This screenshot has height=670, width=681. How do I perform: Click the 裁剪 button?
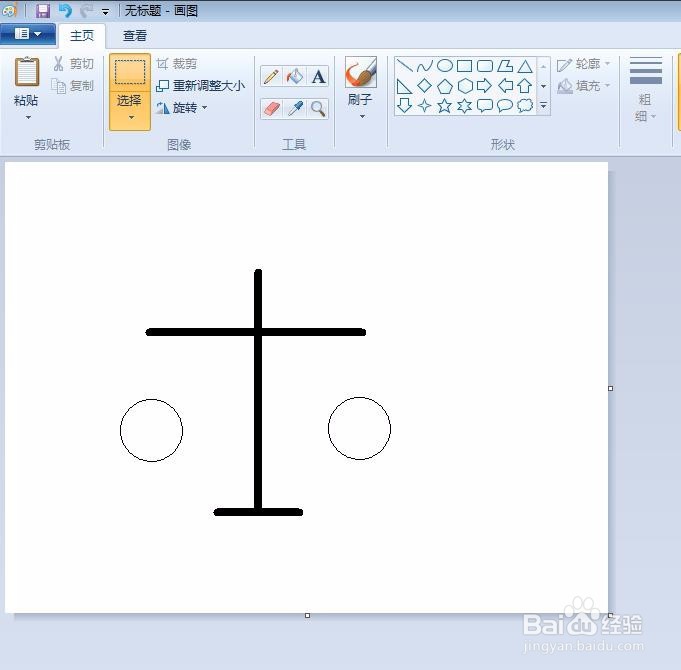pos(177,64)
